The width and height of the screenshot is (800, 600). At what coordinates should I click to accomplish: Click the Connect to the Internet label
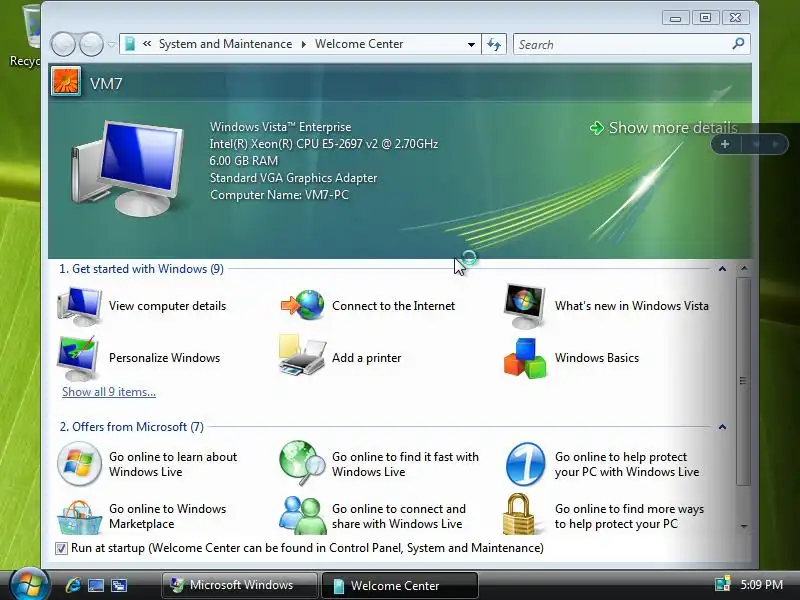pos(393,306)
